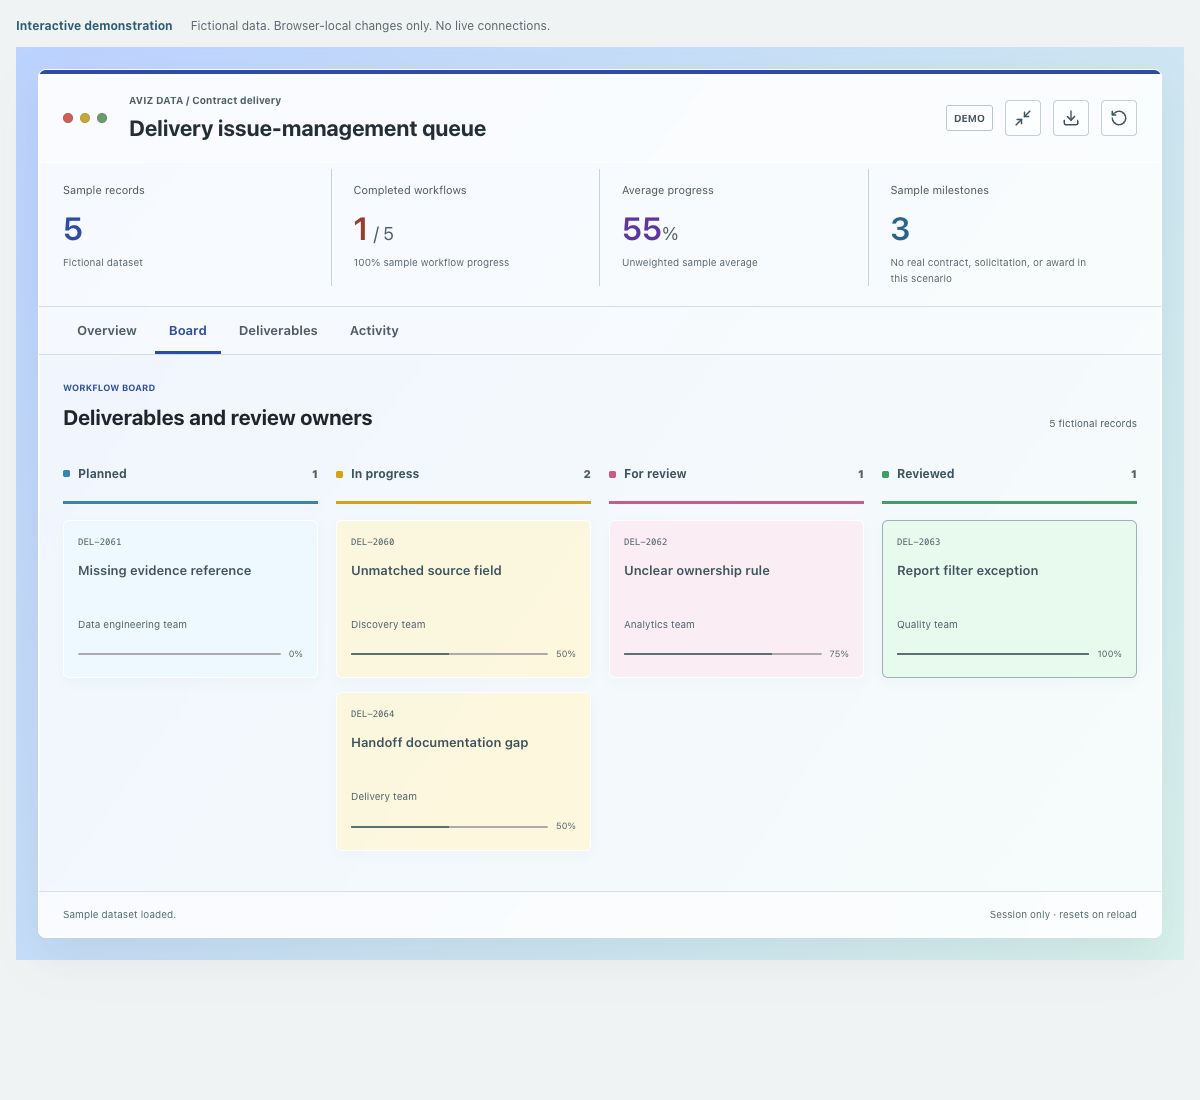This screenshot has width=1200, height=1100.
Task: Click the "AVIZ DATA / Contract delivery" breadcrumb
Action: click(x=205, y=100)
